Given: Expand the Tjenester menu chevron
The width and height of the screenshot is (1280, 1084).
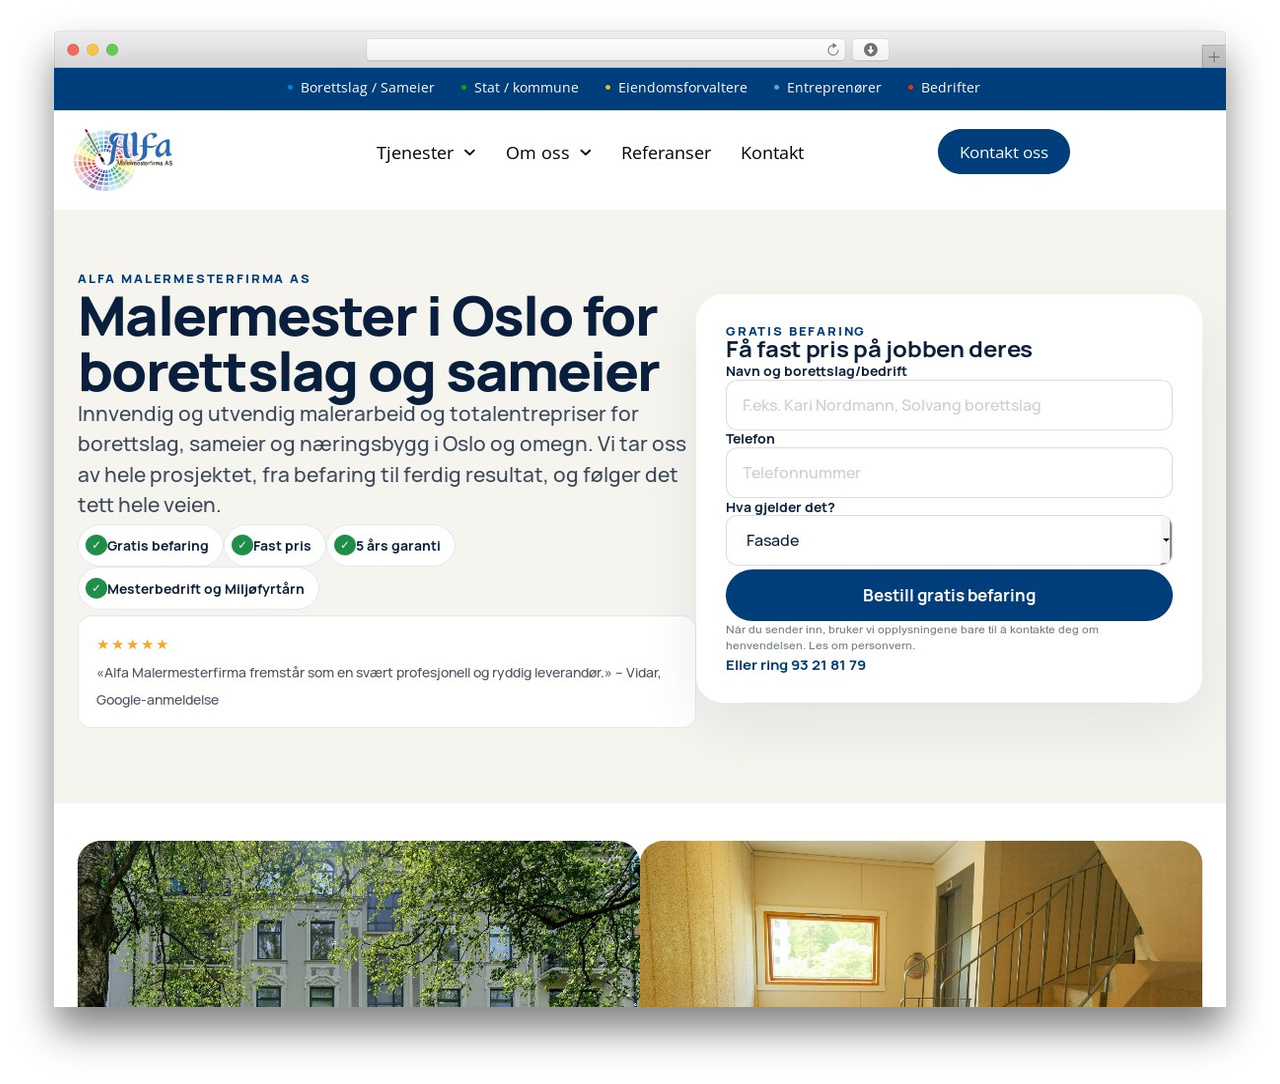Looking at the screenshot, I should point(470,153).
